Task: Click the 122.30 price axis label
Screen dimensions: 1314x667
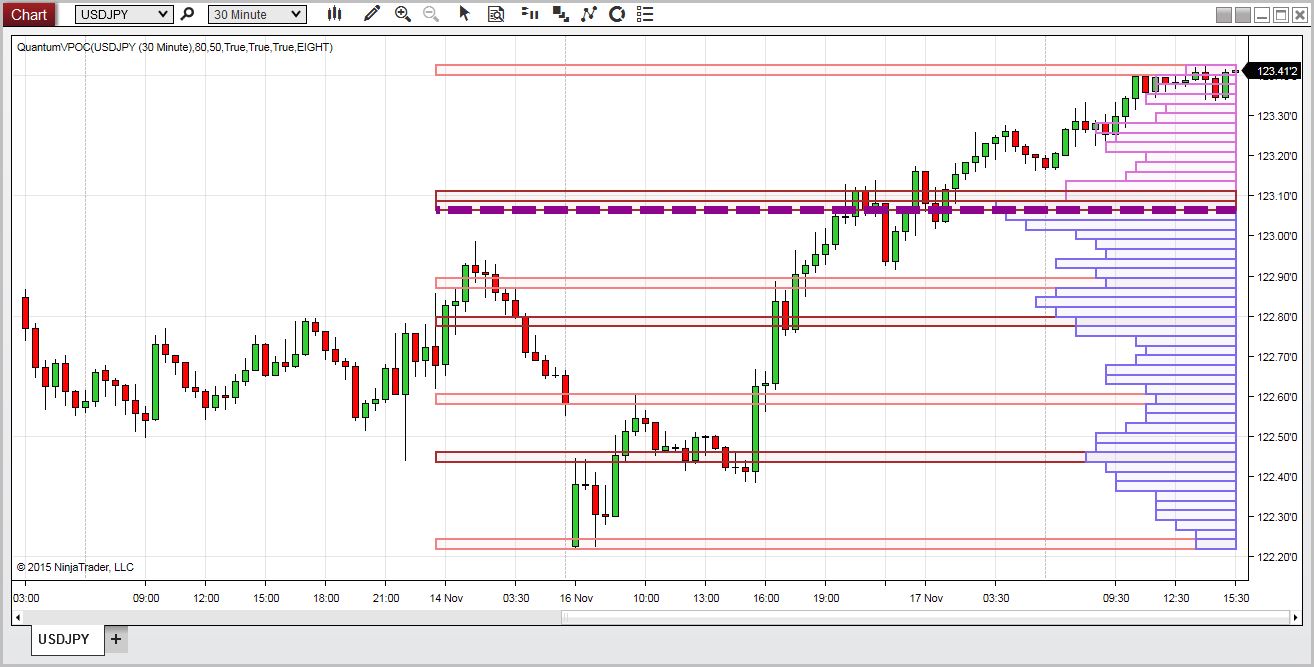Action: click(1278, 517)
